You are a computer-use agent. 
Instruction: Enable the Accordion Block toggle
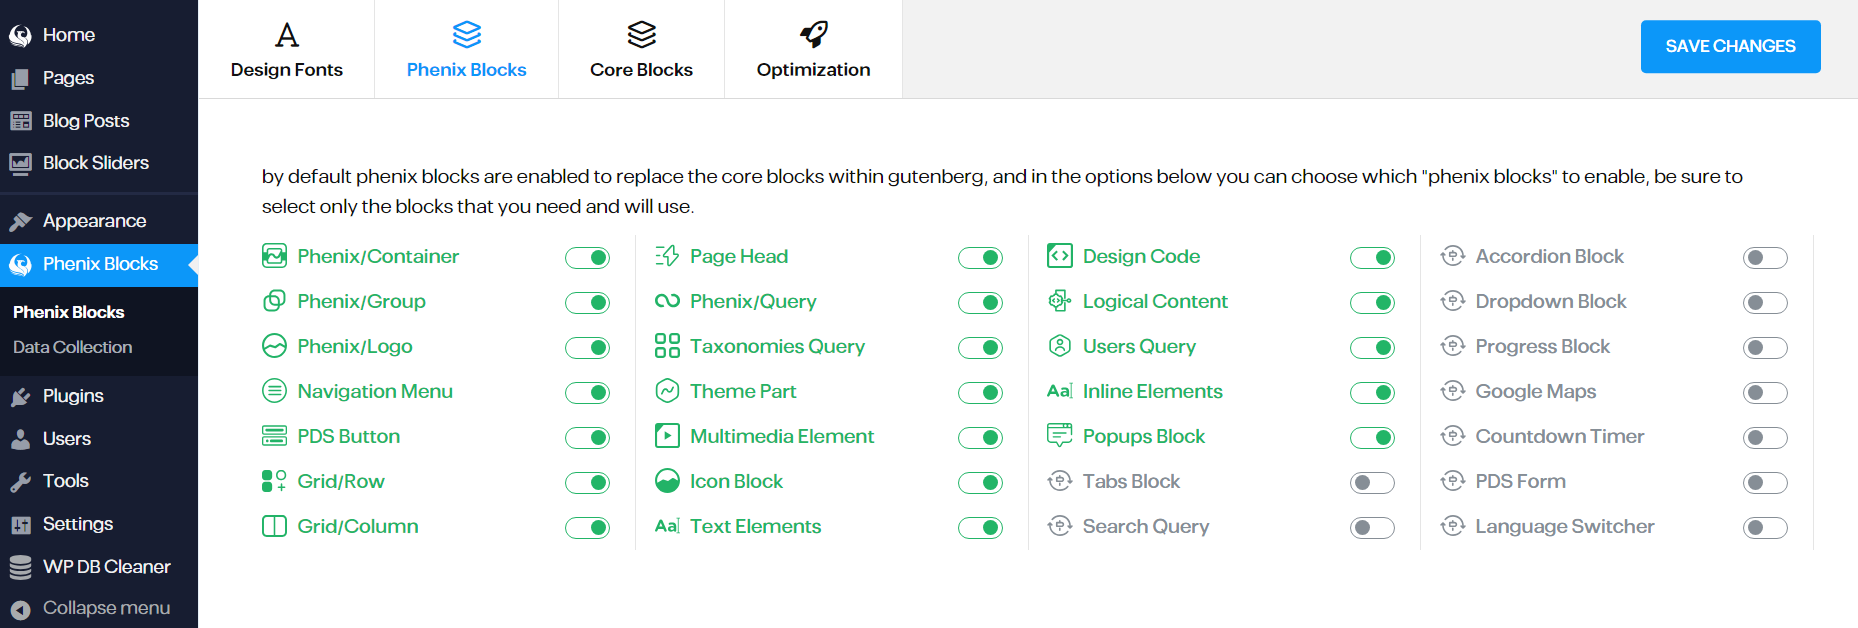point(1765,258)
